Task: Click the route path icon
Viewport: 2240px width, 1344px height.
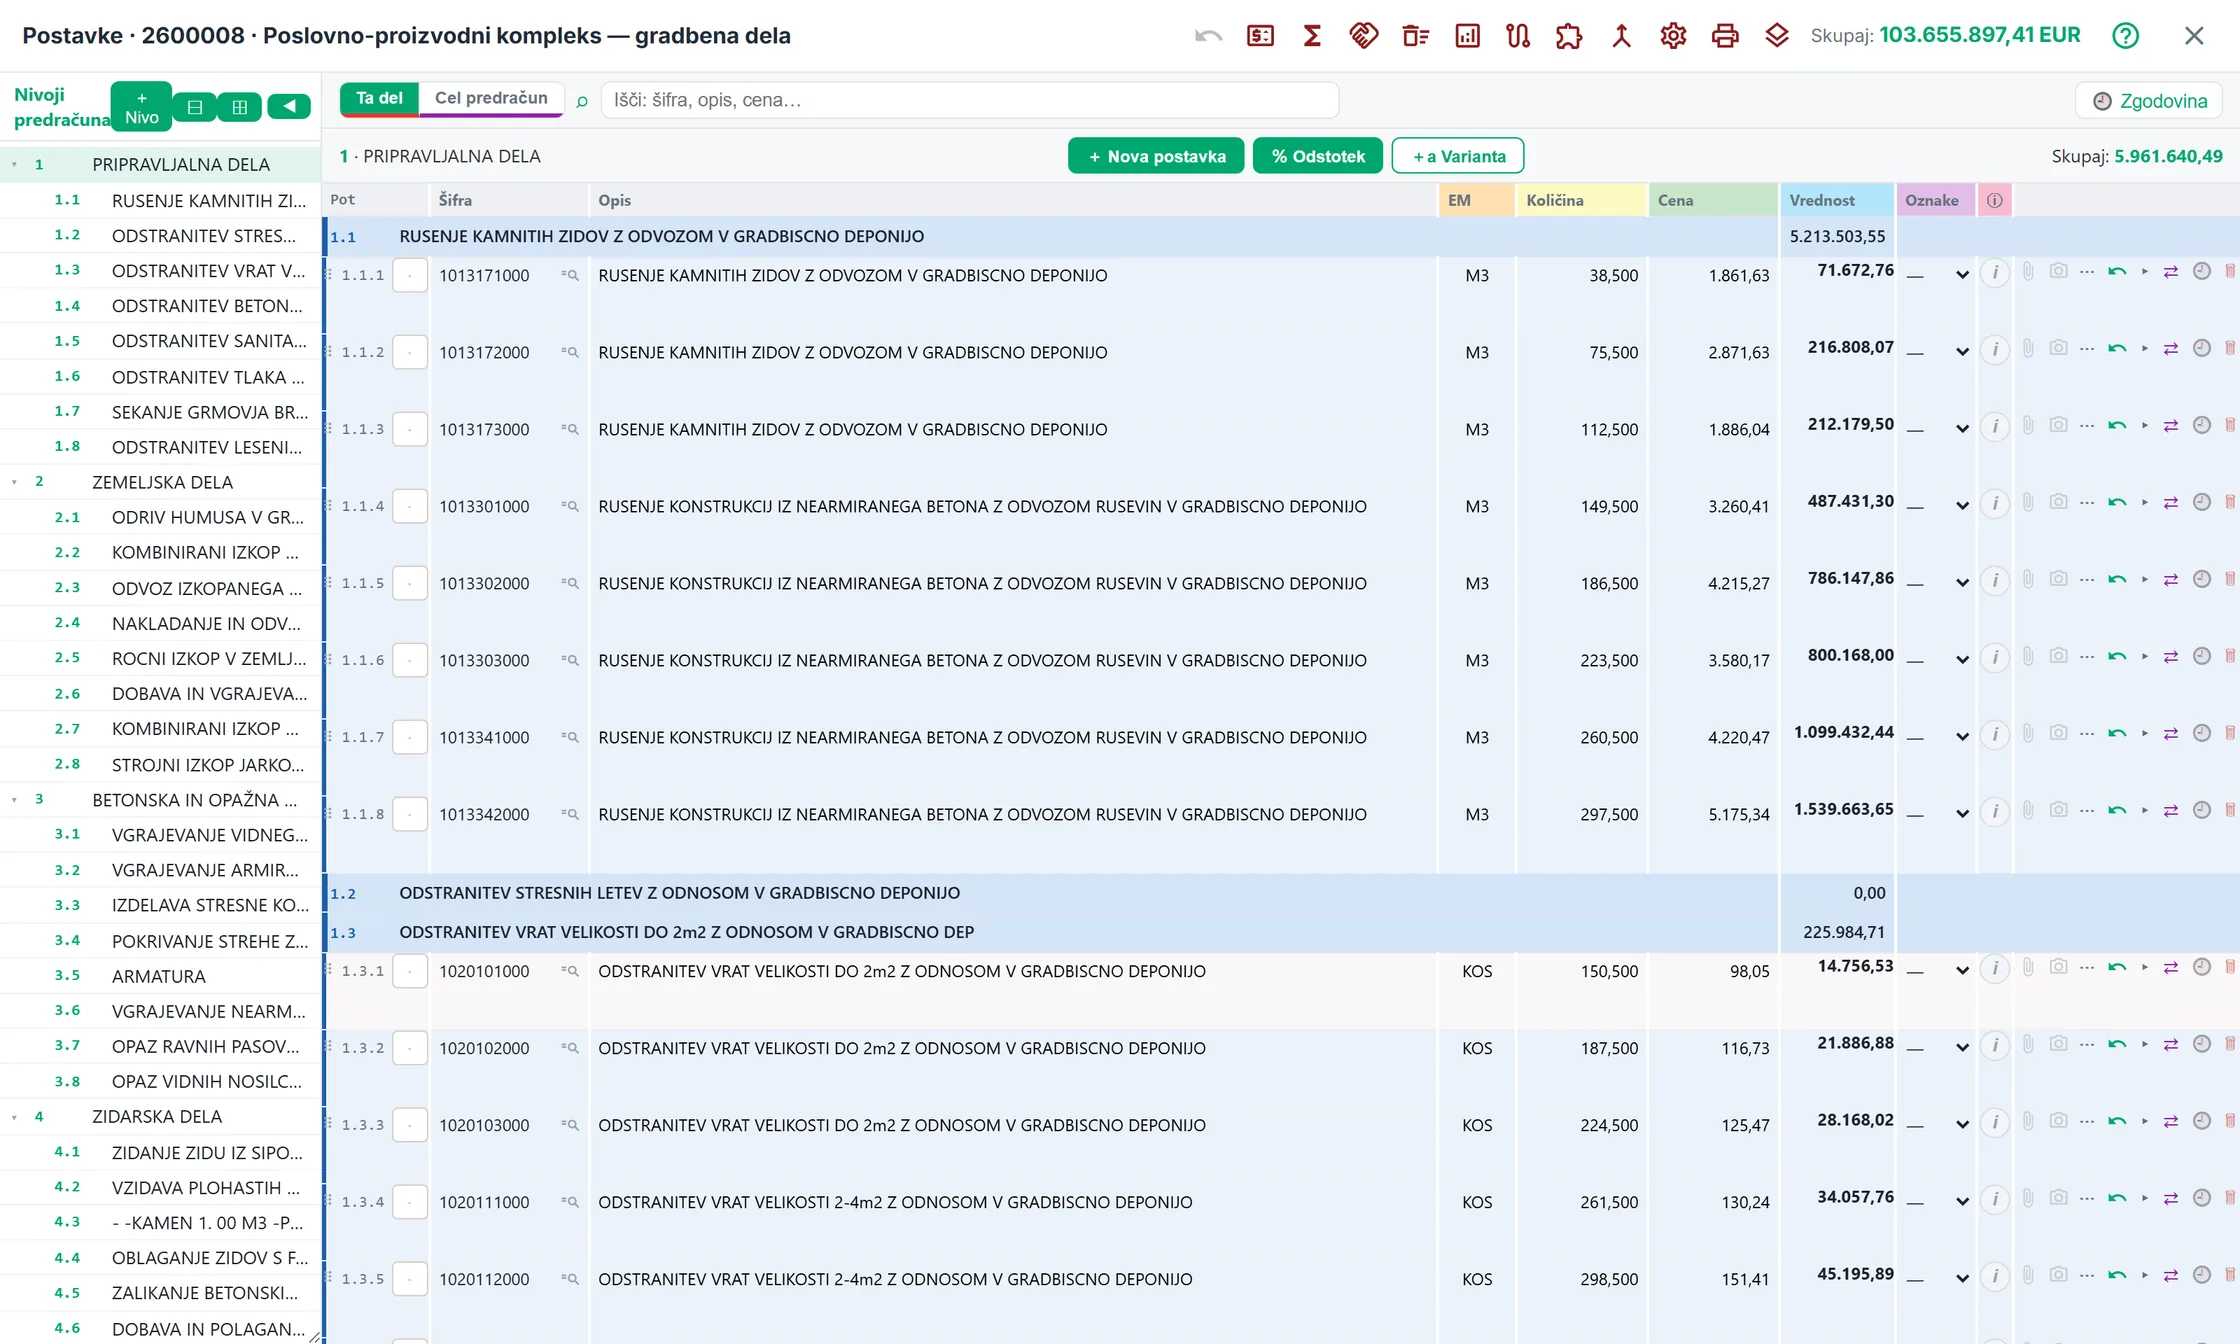Action: tap(1518, 36)
